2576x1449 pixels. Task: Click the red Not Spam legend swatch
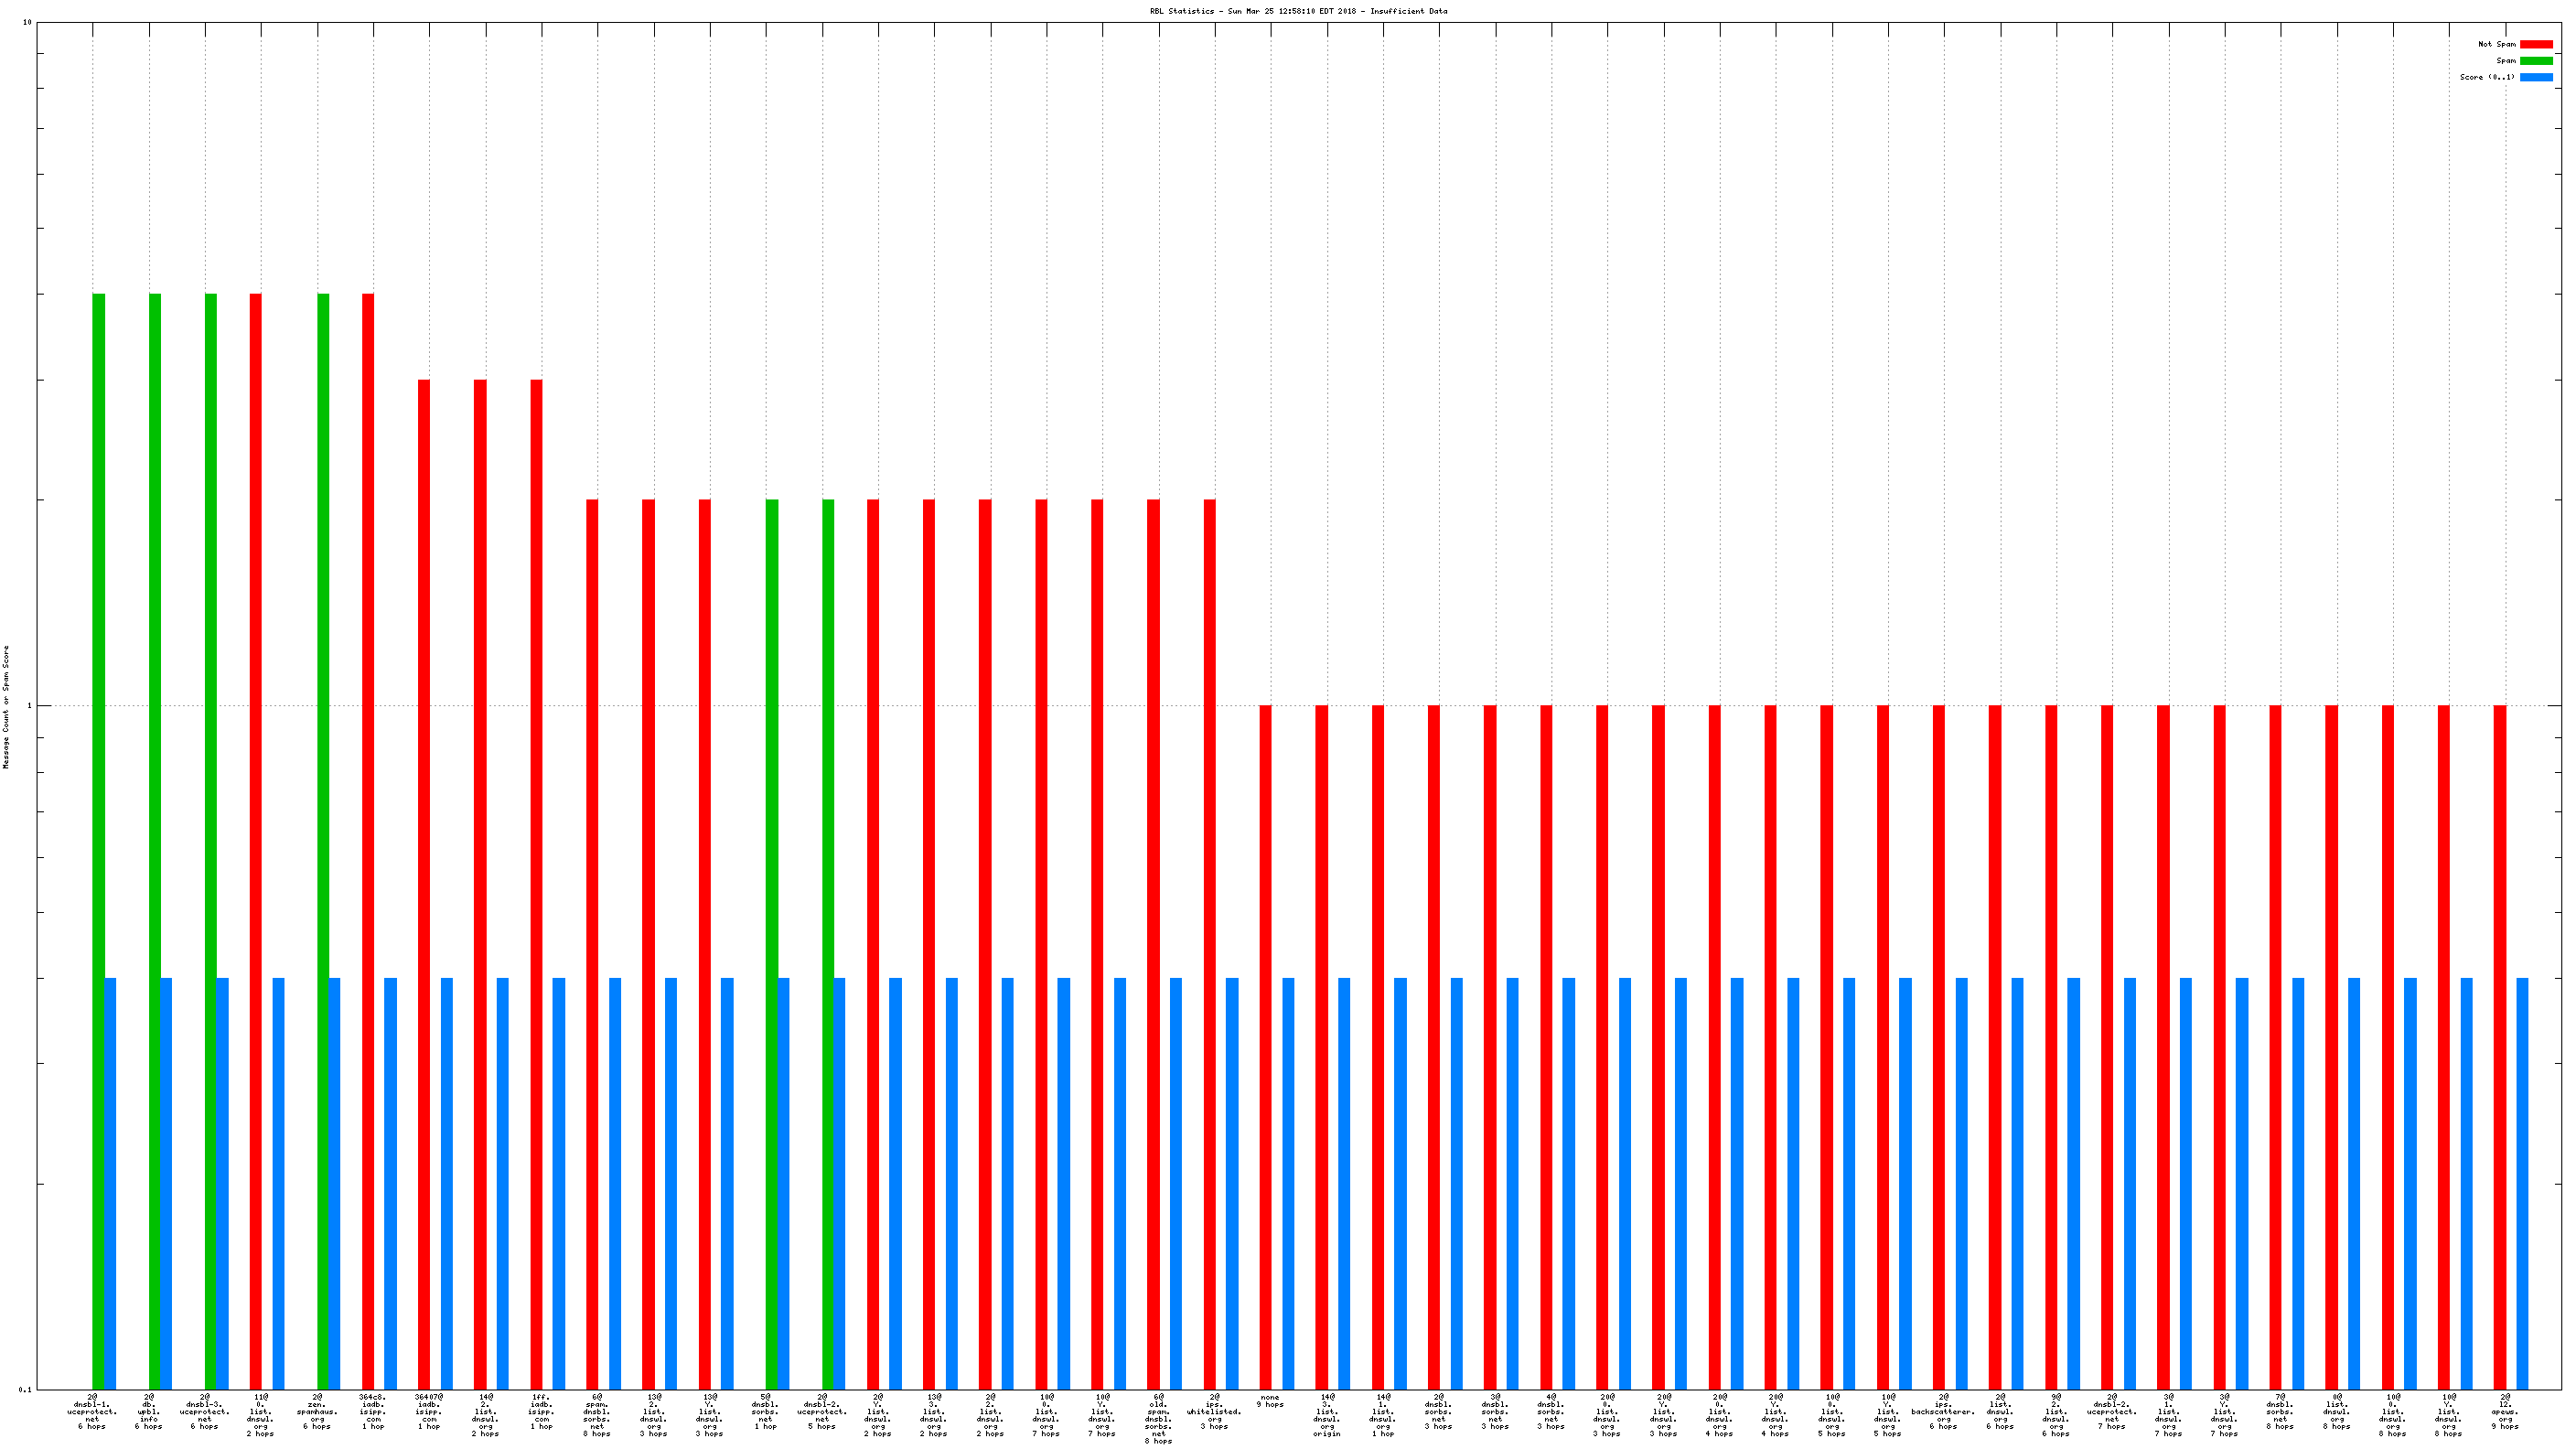tap(2535, 44)
